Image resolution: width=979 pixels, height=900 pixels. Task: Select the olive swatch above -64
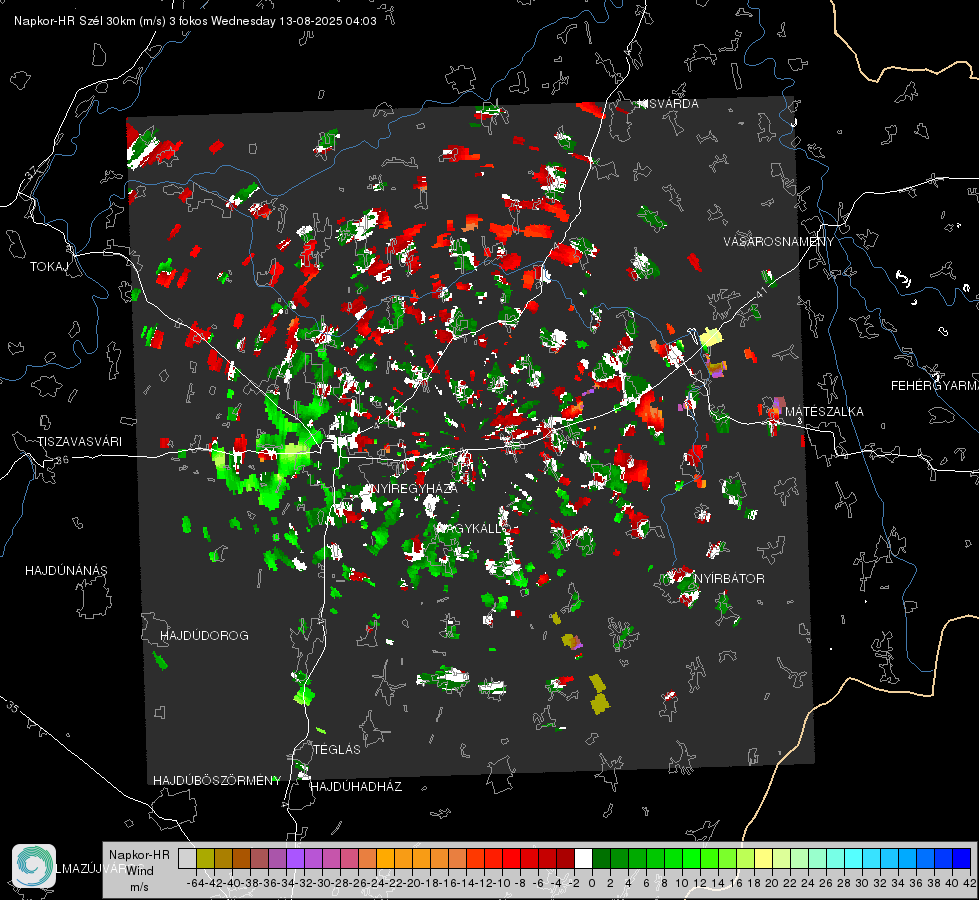[205, 858]
